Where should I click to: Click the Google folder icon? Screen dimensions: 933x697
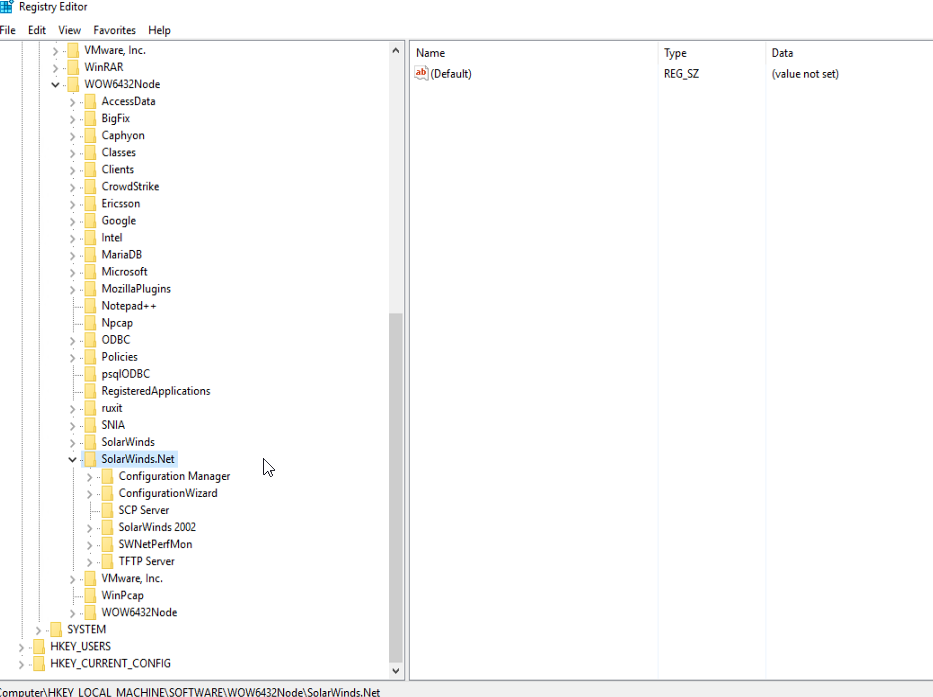click(x=90, y=221)
